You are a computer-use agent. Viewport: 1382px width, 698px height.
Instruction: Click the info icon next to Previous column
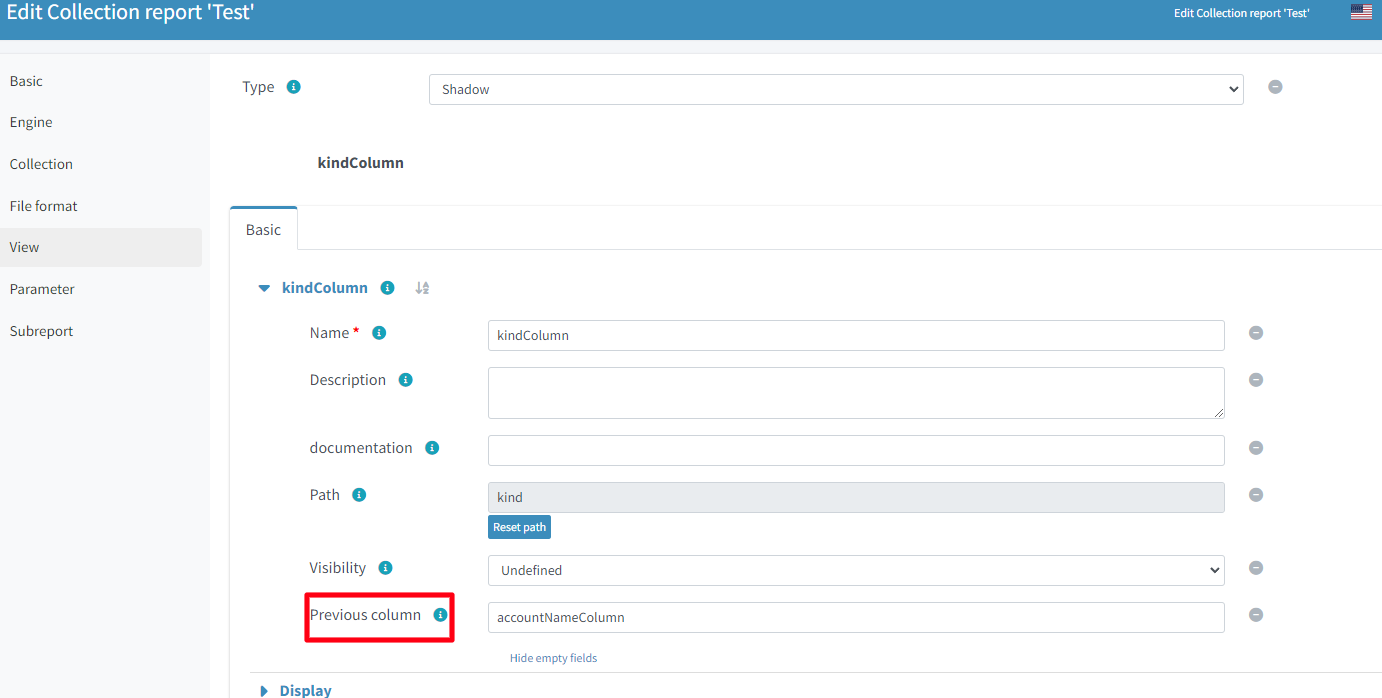point(440,615)
